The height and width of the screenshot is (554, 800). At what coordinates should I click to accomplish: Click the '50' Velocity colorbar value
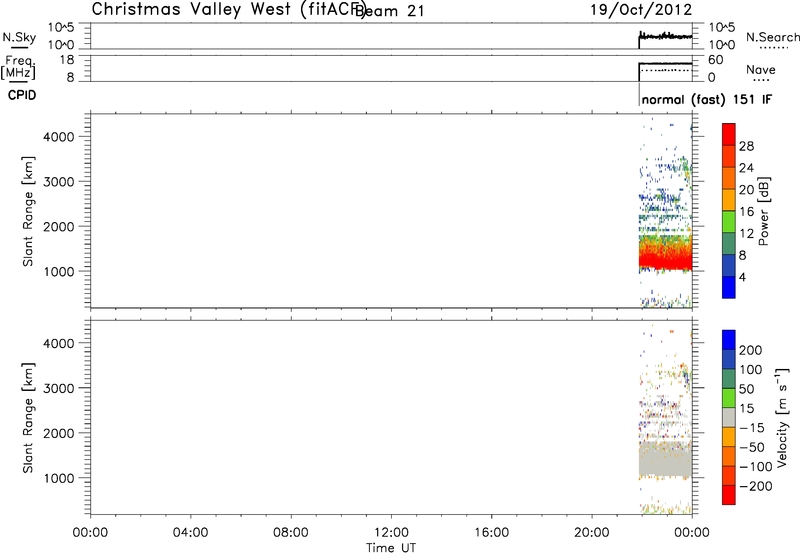(746, 389)
